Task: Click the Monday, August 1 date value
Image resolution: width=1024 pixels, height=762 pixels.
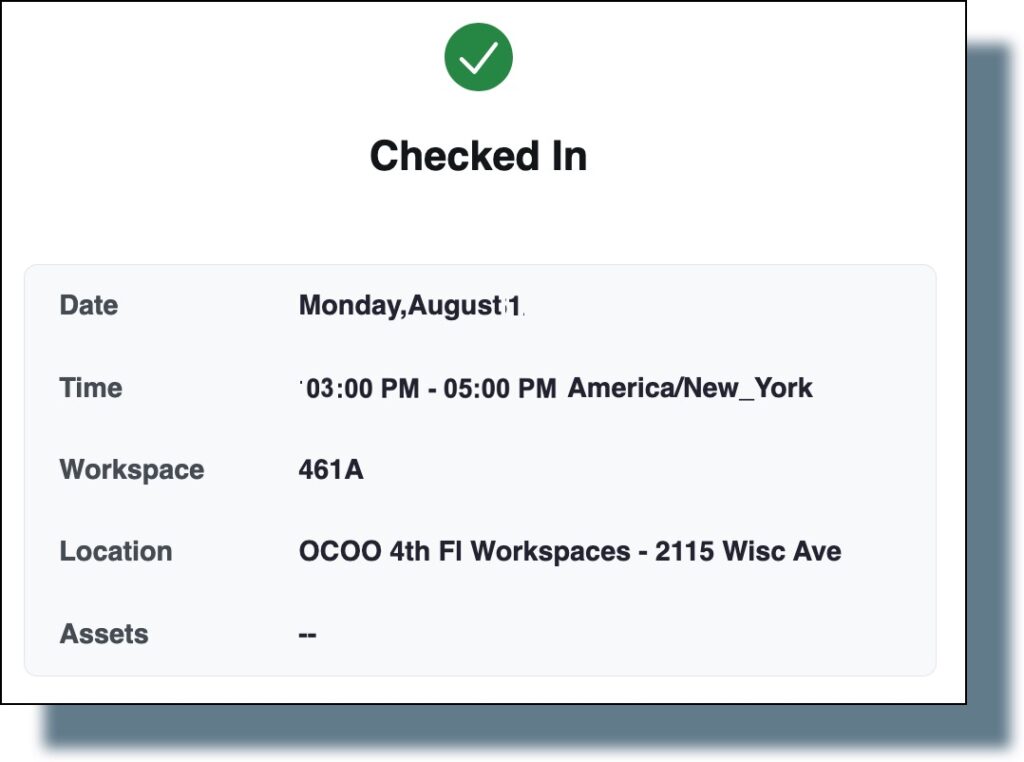Action: [414, 305]
